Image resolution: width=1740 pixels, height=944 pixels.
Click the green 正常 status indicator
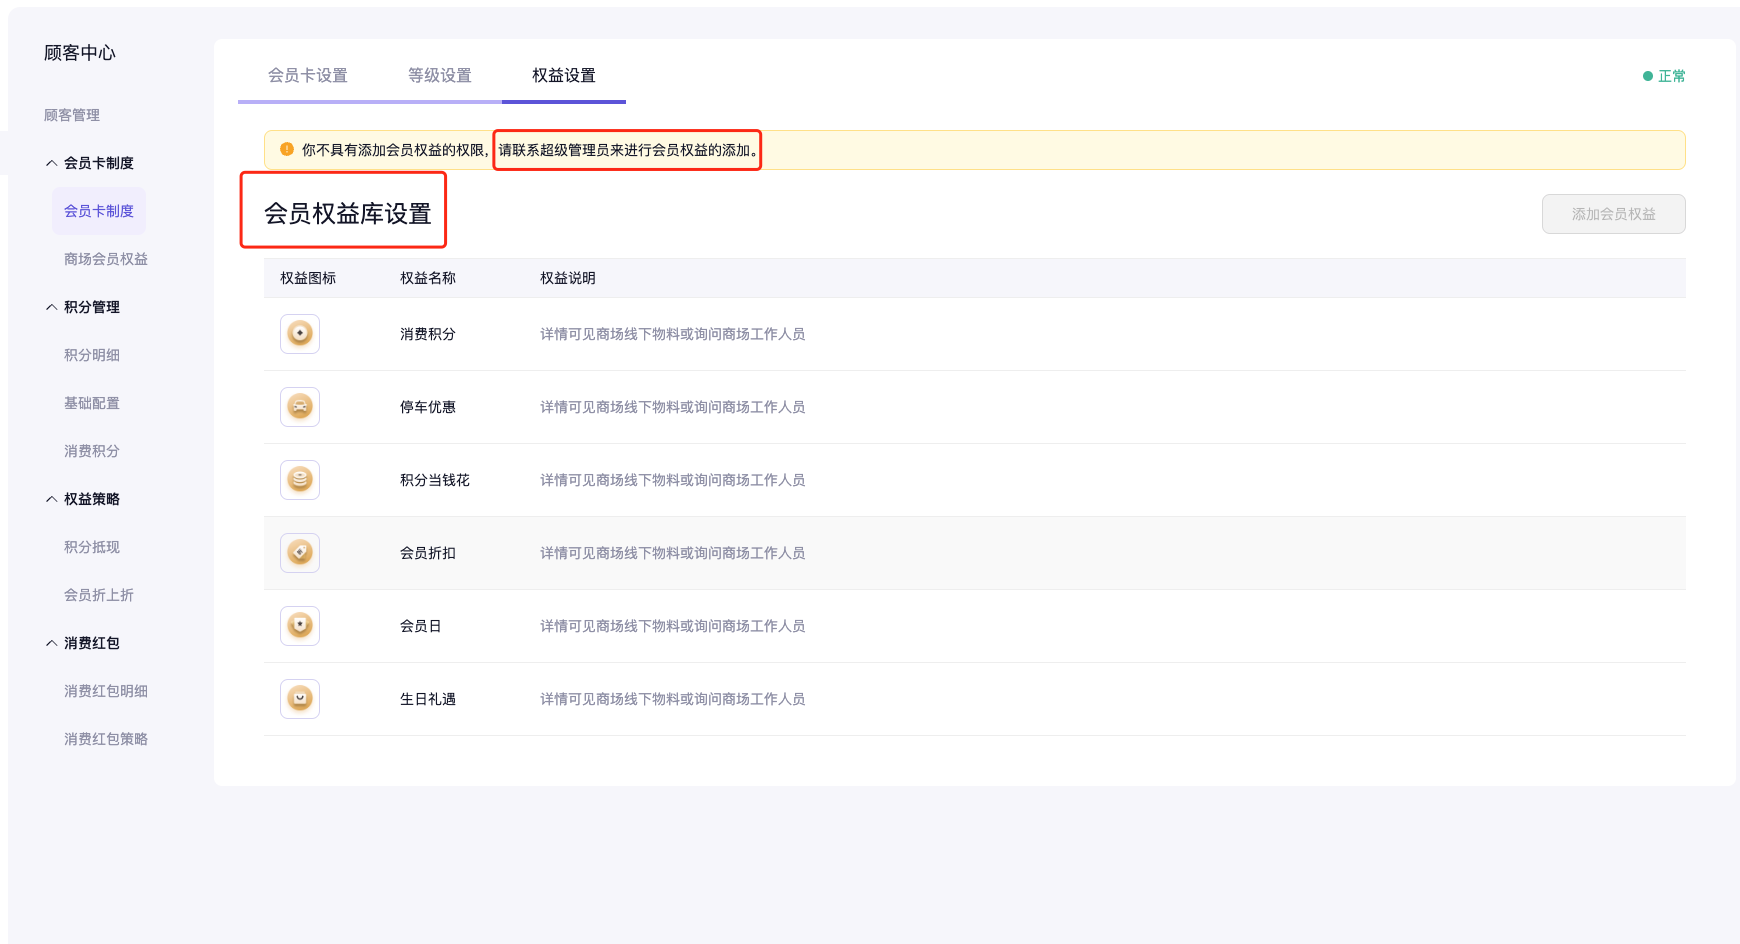(x=1664, y=76)
